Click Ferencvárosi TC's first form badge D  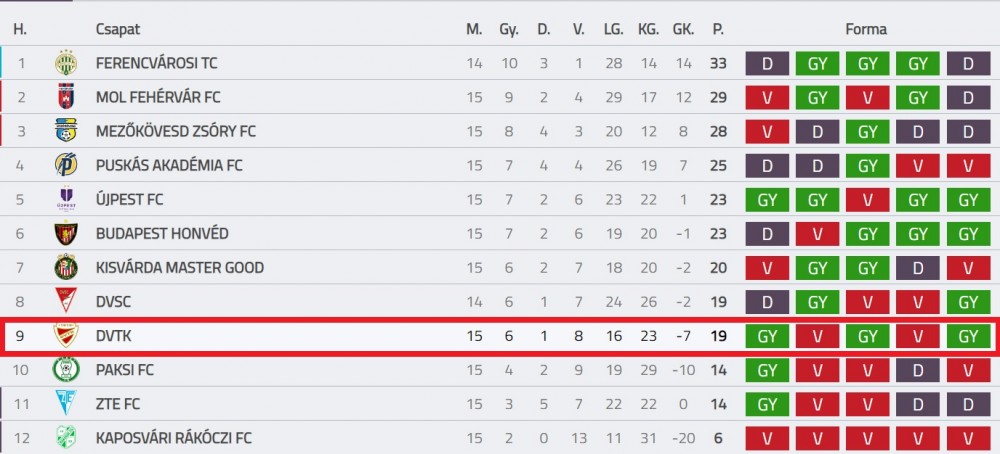(767, 63)
